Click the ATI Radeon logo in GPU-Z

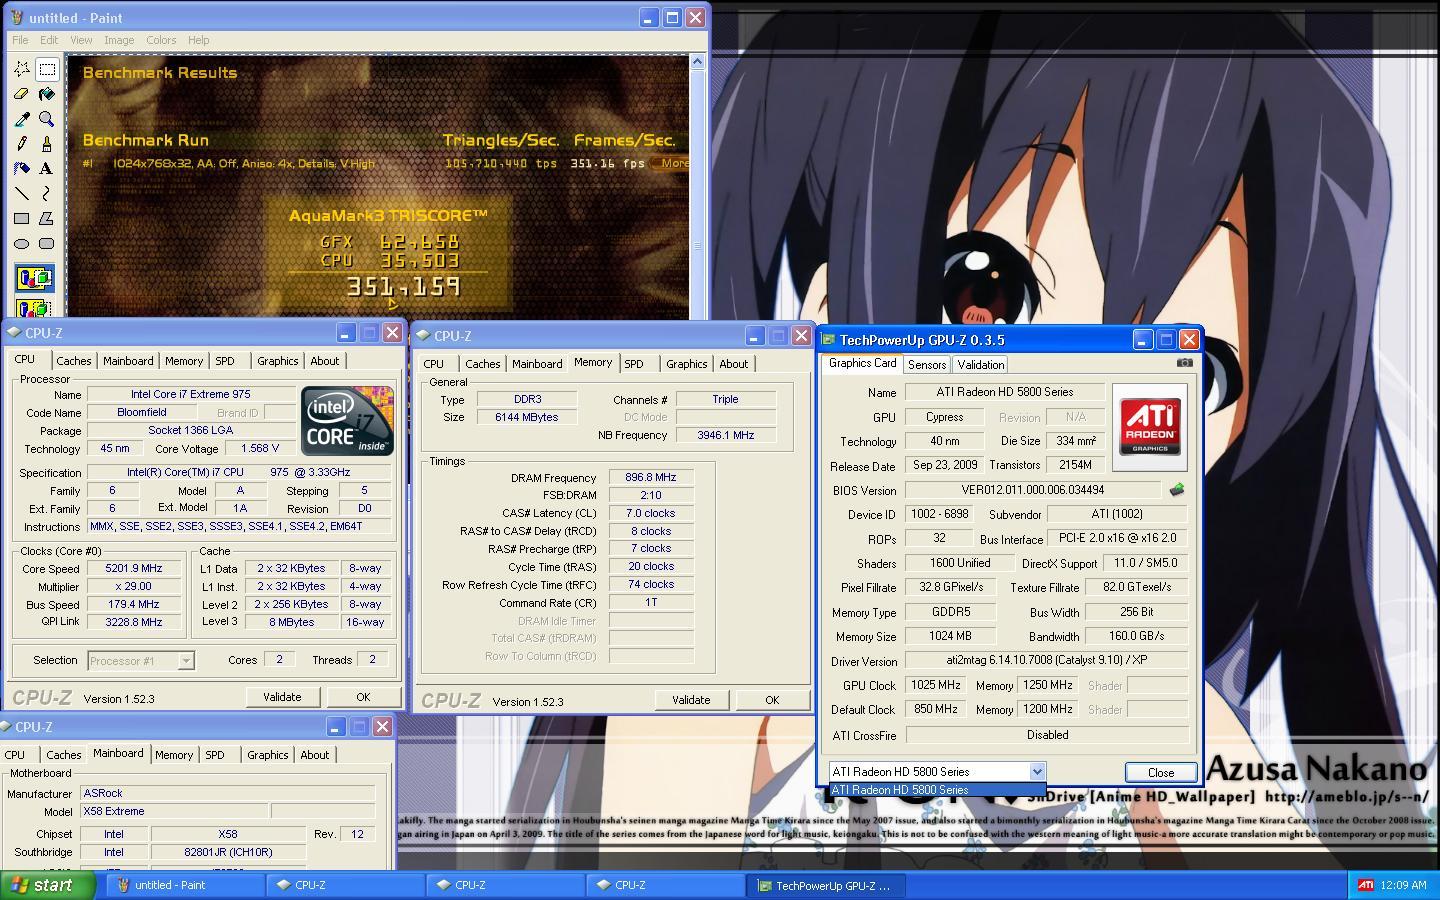click(x=1150, y=427)
